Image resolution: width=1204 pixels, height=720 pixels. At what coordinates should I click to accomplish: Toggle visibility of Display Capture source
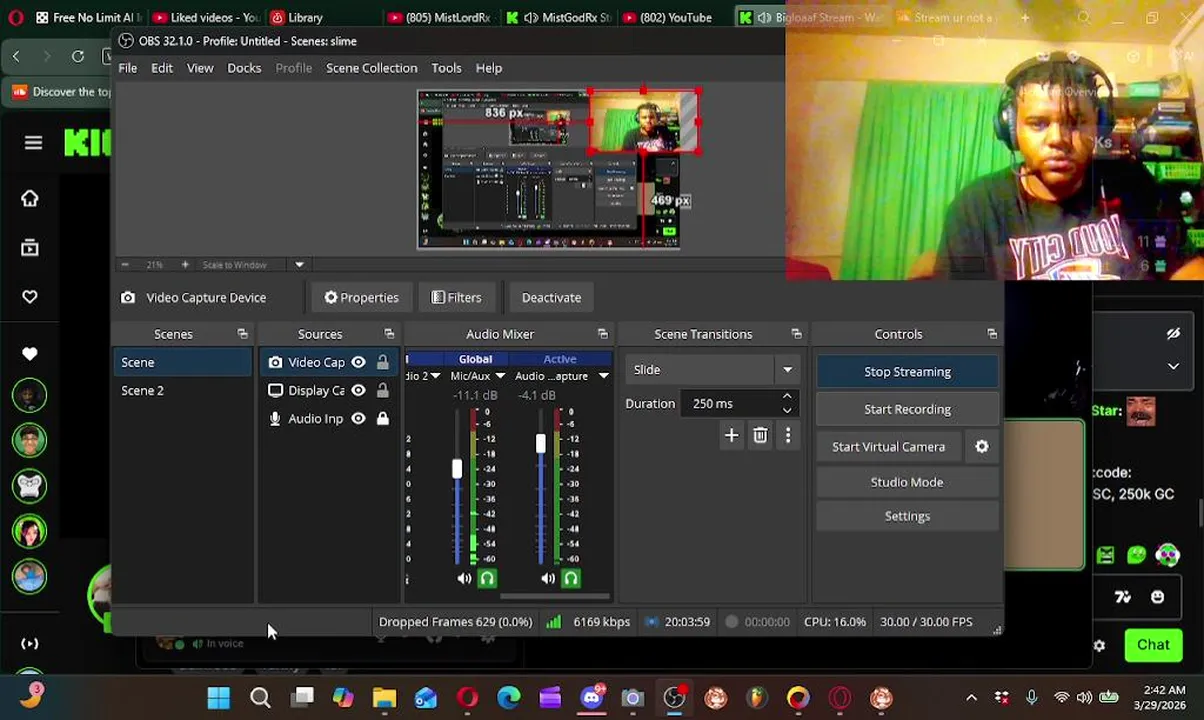point(358,390)
